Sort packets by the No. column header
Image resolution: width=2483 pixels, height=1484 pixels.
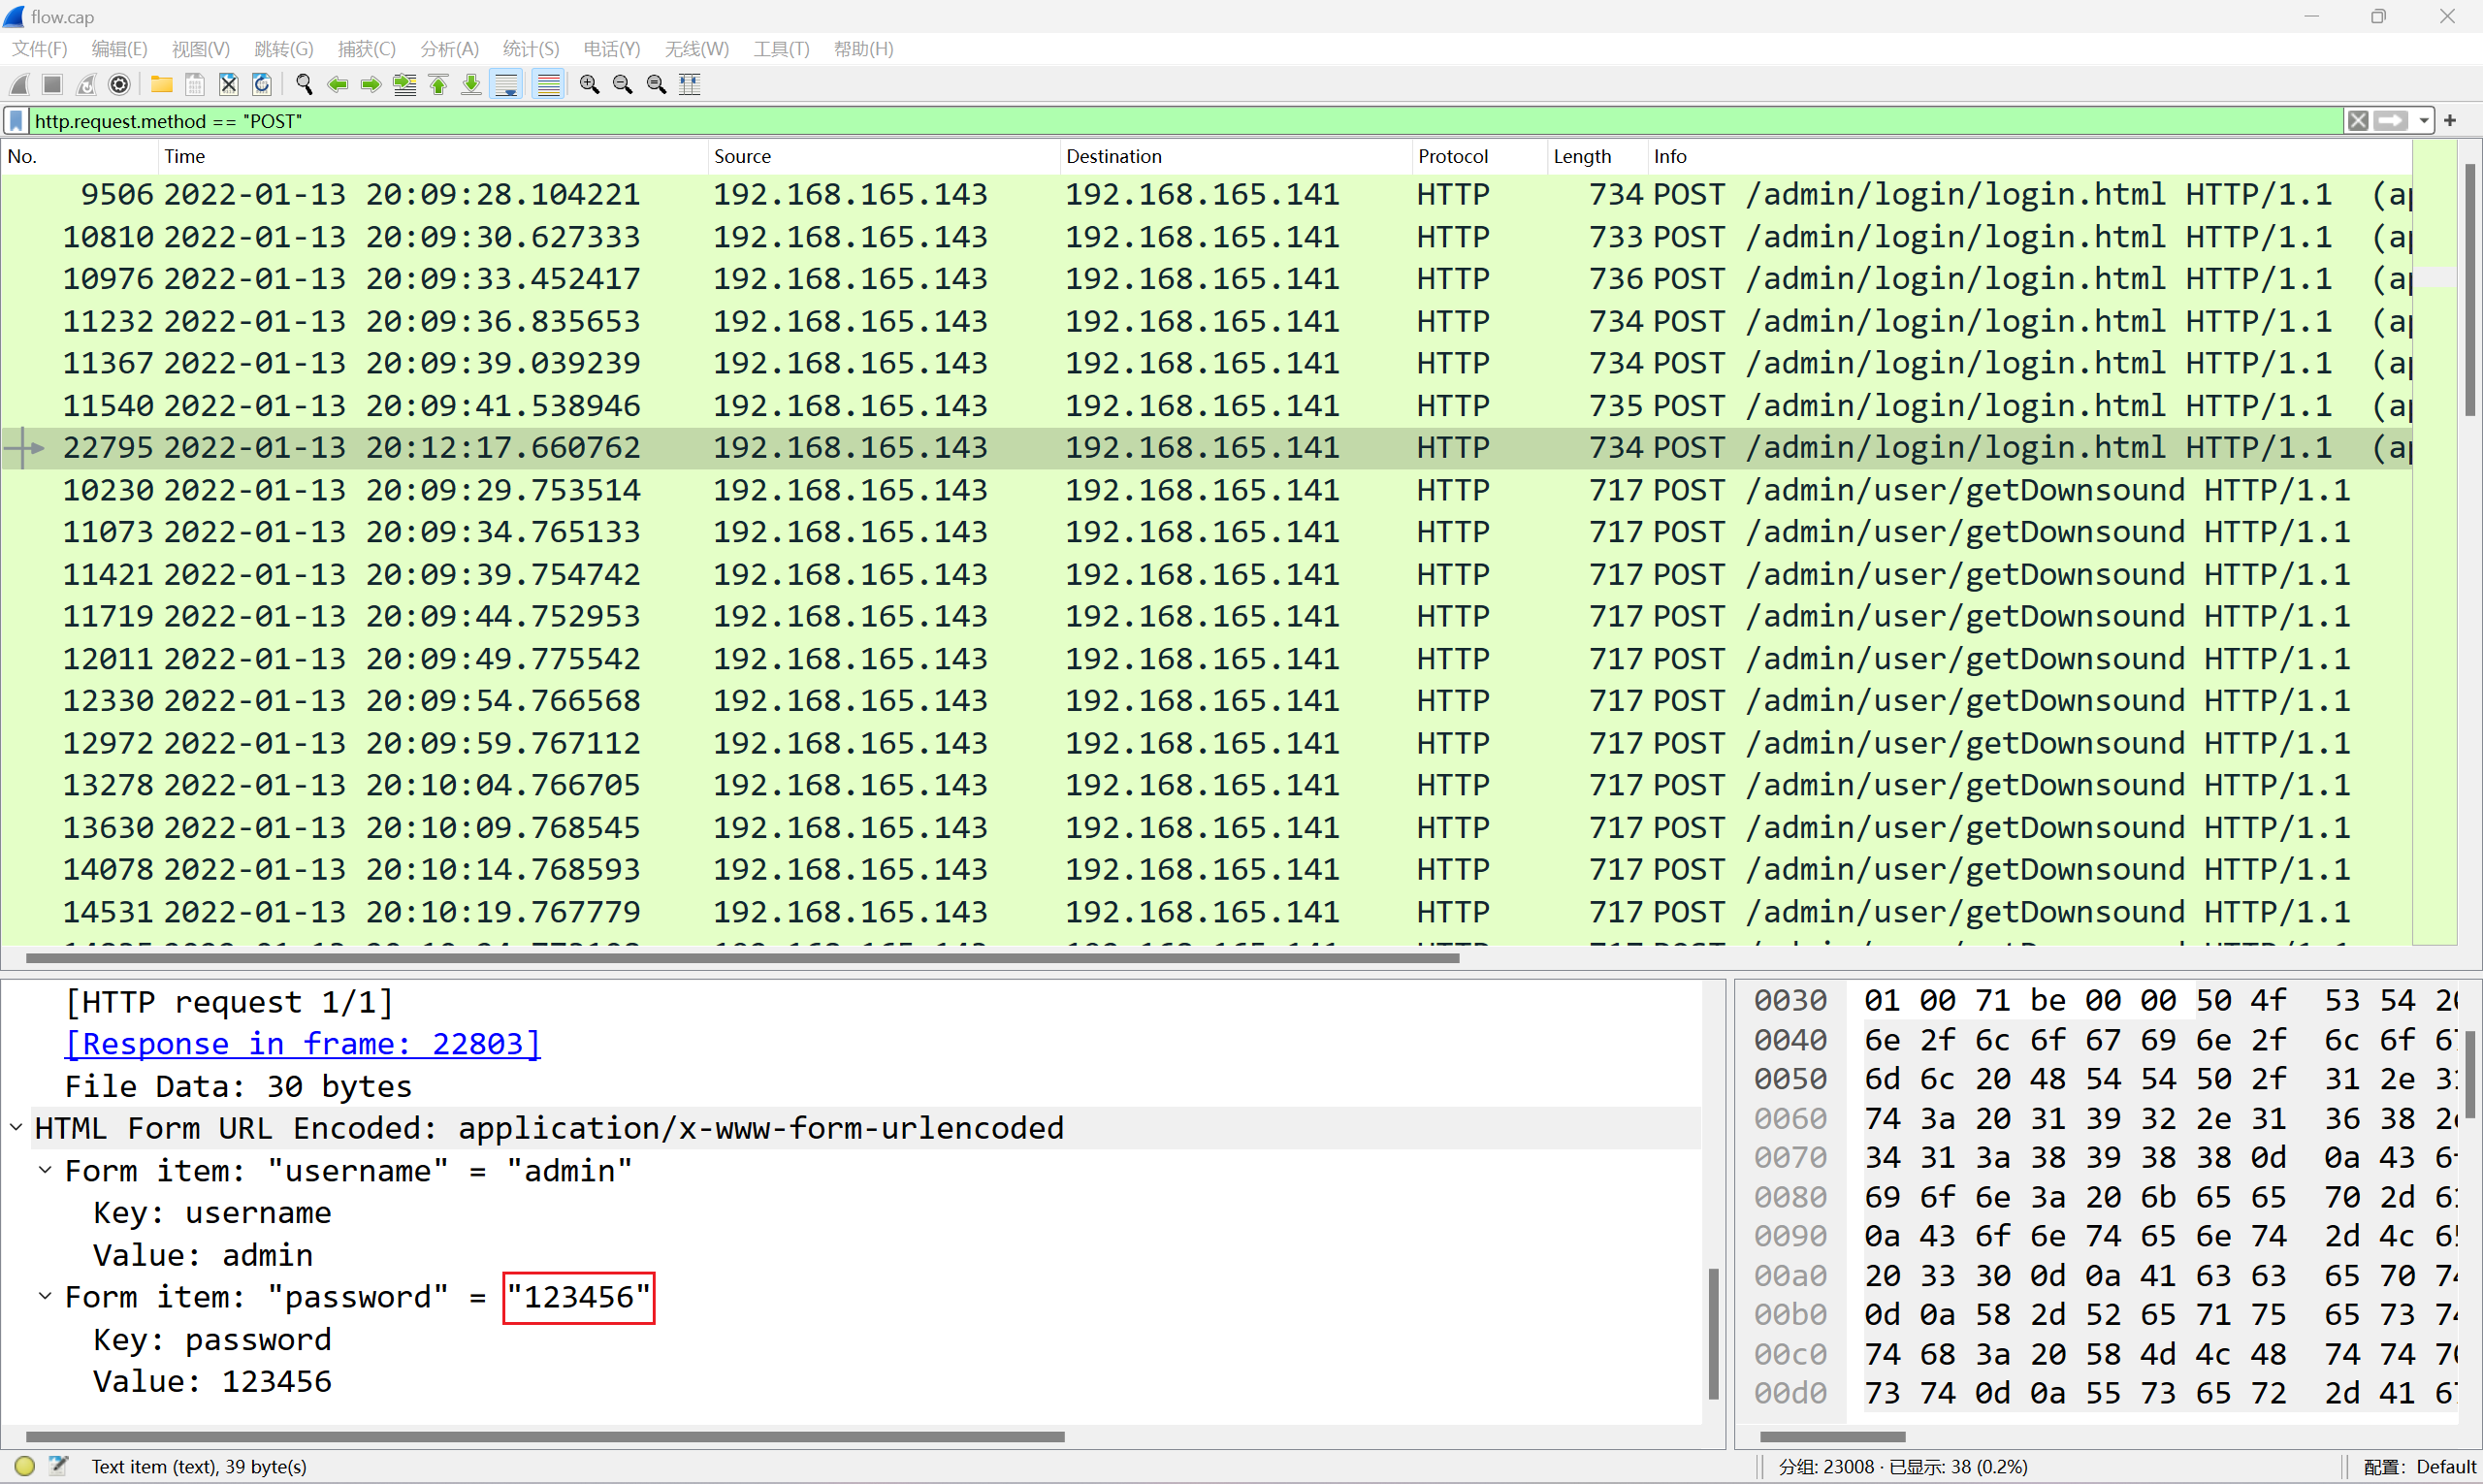[80, 156]
